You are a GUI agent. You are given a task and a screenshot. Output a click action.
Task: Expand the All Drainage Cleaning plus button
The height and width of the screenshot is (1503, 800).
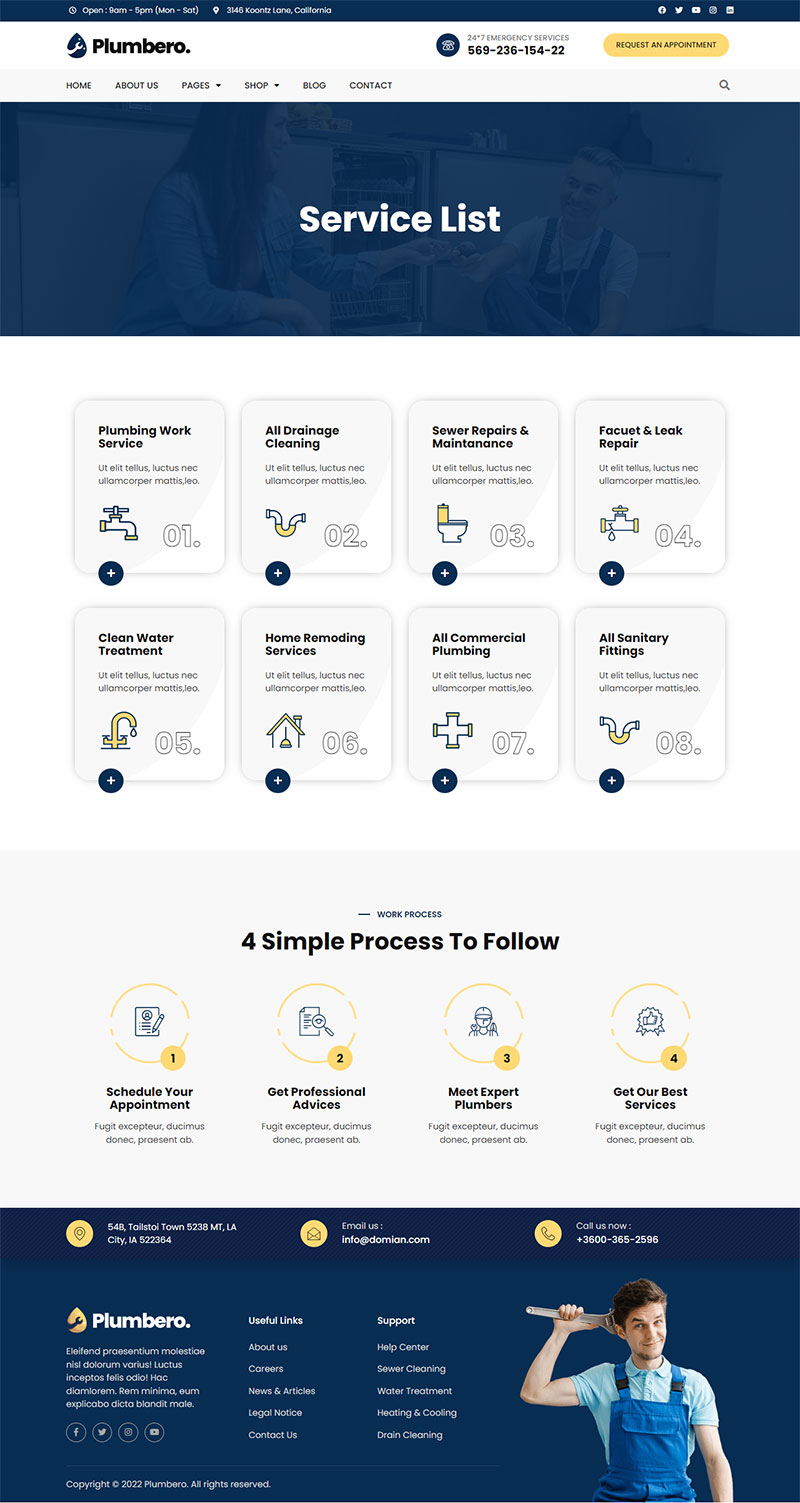(x=278, y=573)
